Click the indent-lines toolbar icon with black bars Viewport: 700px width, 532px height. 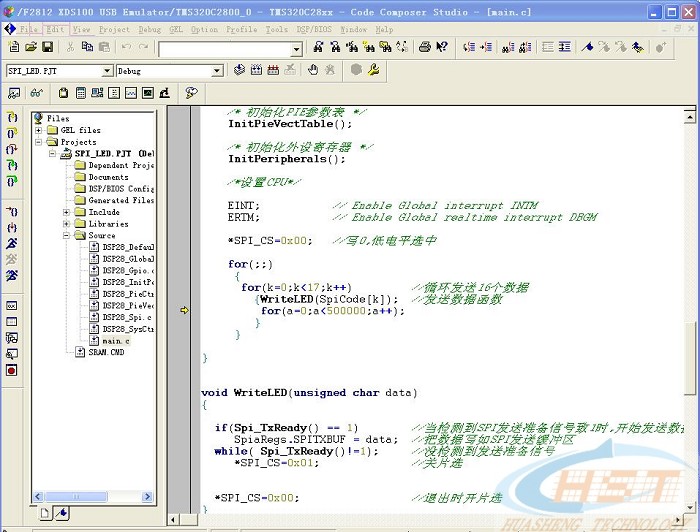click(564, 46)
